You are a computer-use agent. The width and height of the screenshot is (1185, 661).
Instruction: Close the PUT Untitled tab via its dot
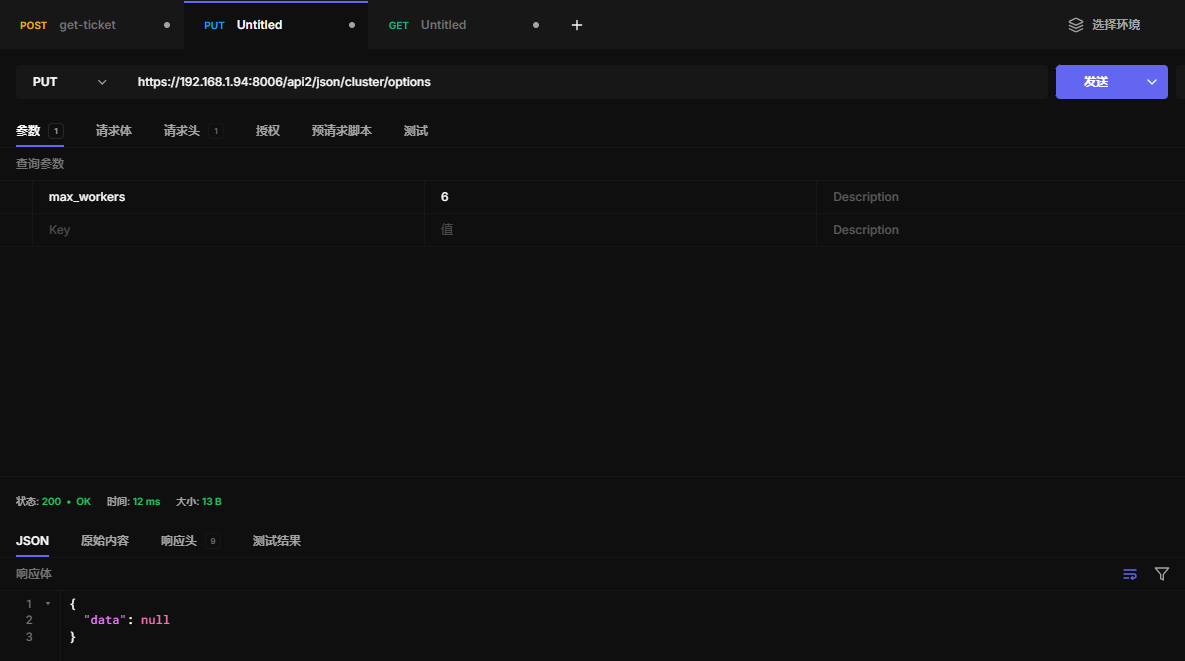click(x=351, y=25)
